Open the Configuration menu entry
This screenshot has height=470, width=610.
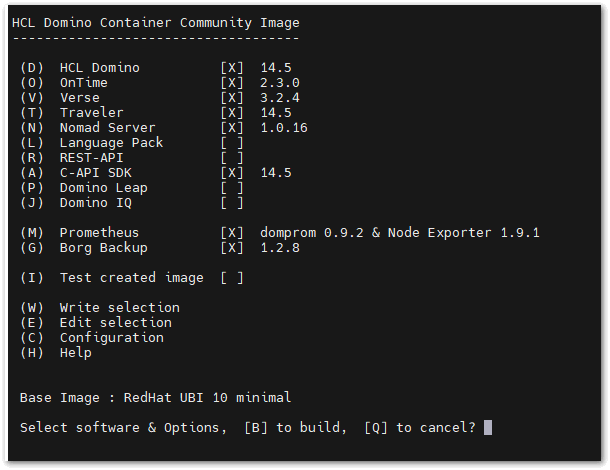111,338
